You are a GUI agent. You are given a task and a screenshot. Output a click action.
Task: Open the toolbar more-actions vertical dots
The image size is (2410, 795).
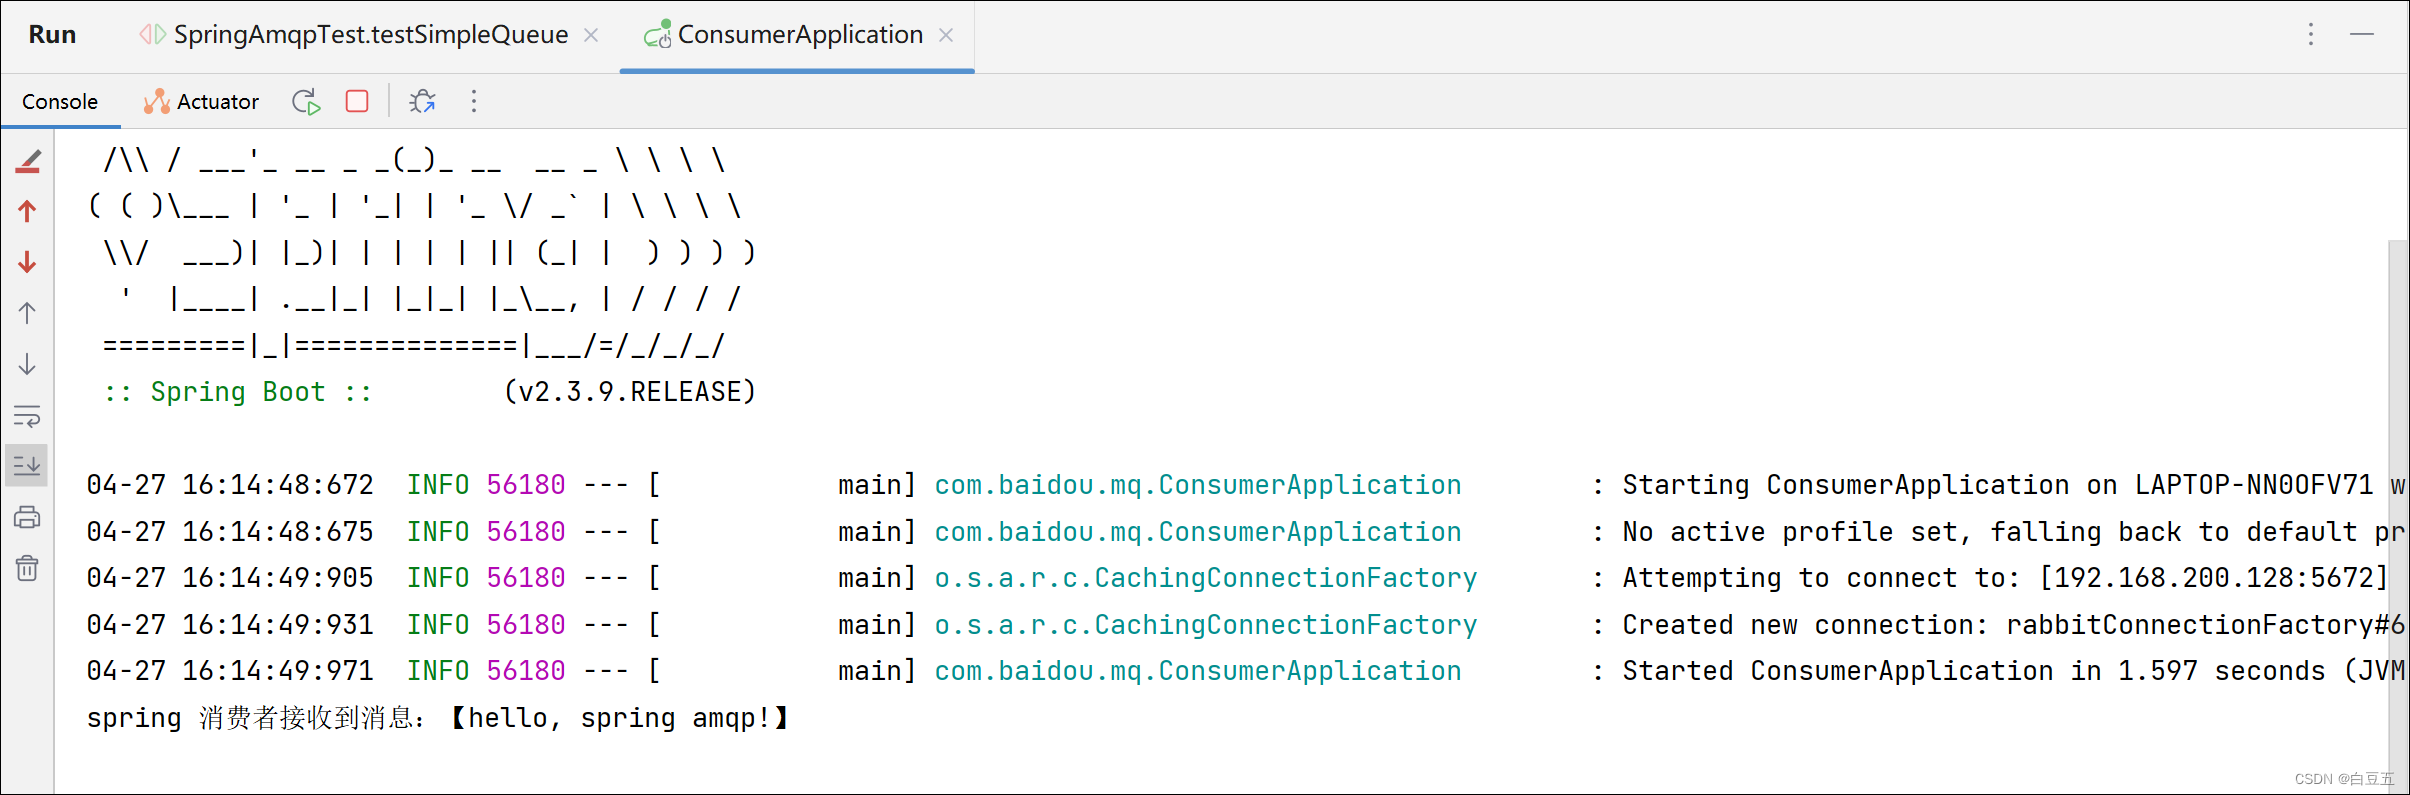(x=474, y=101)
